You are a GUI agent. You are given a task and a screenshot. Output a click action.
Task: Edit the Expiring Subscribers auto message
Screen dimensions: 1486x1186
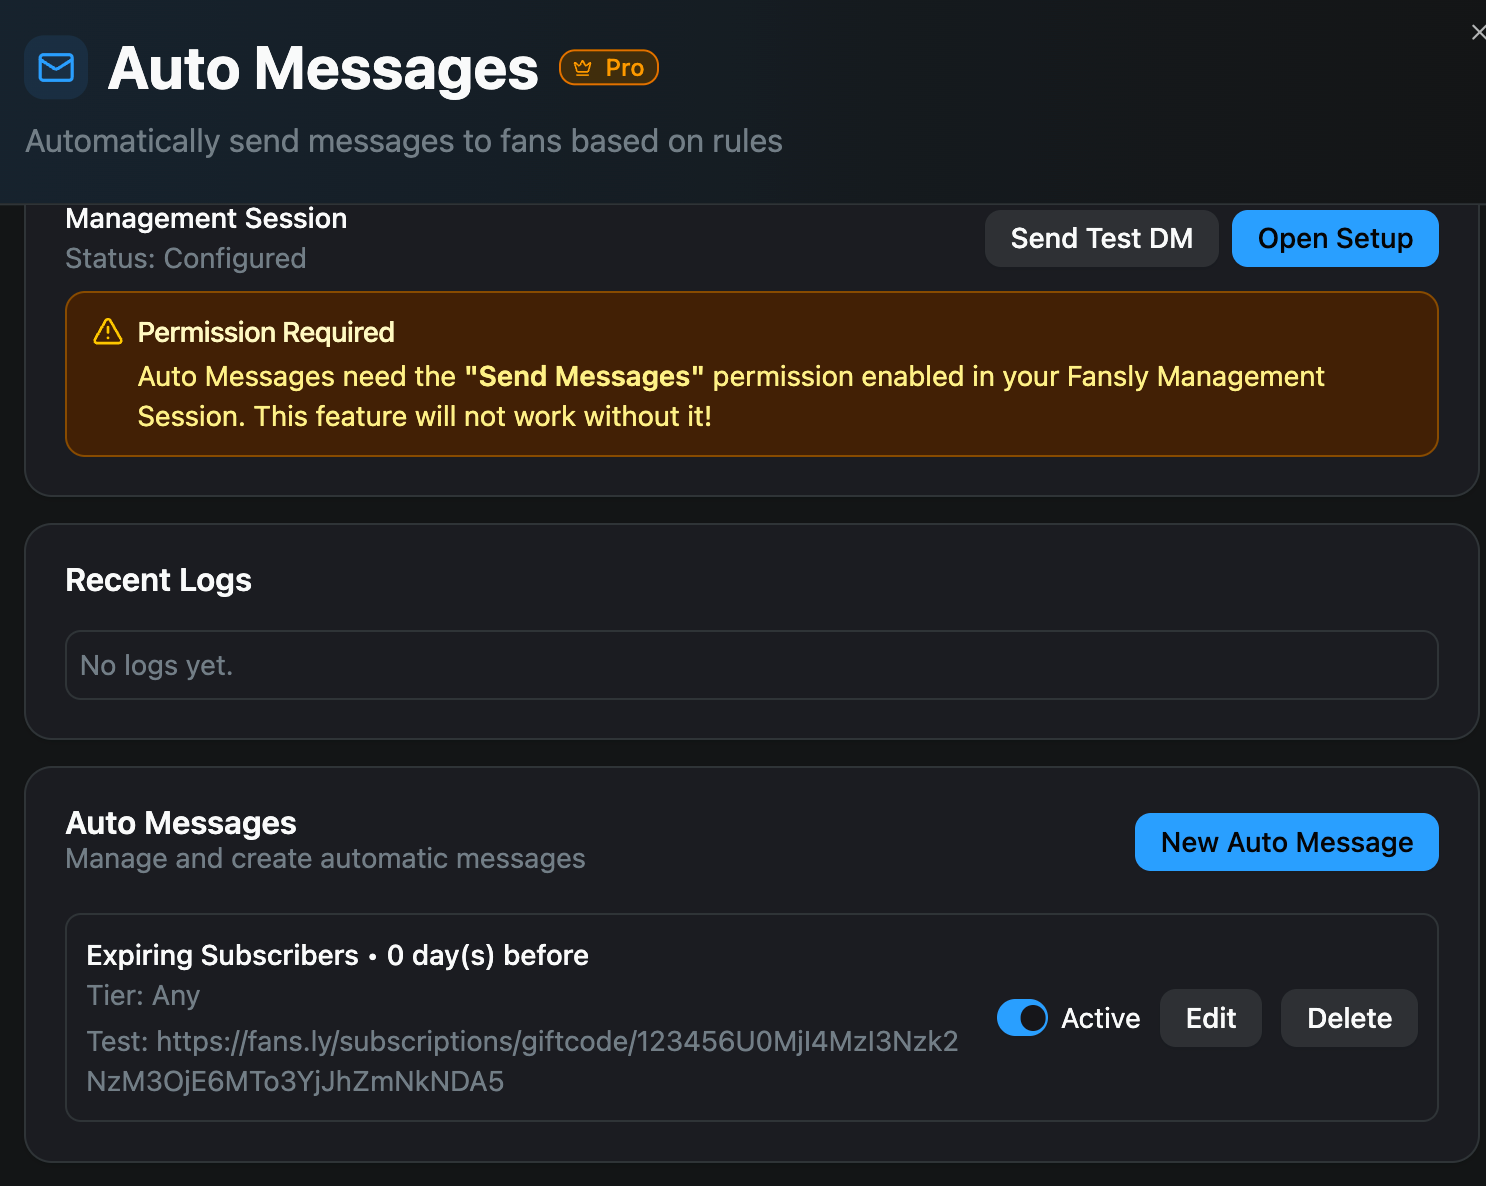pos(1210,1018)
